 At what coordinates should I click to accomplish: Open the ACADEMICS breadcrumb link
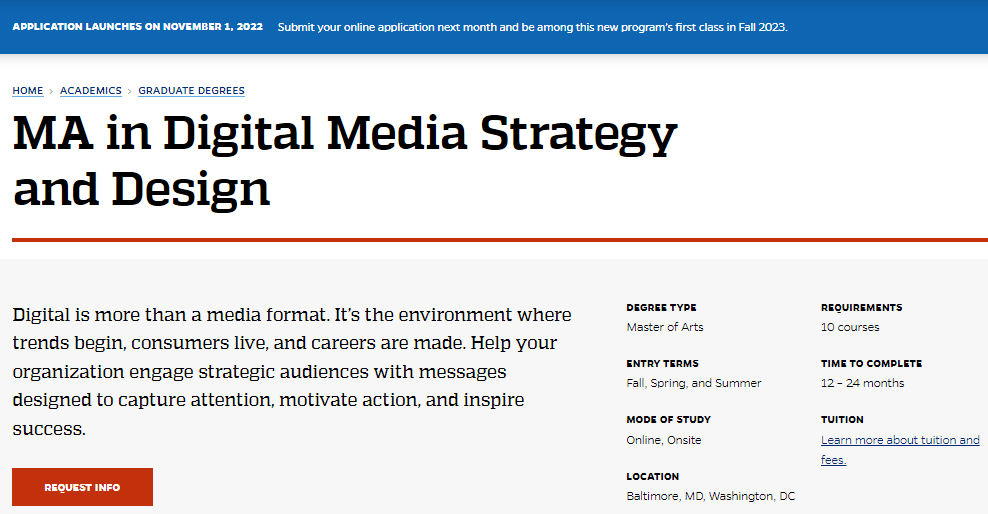(x=90, y=91)
